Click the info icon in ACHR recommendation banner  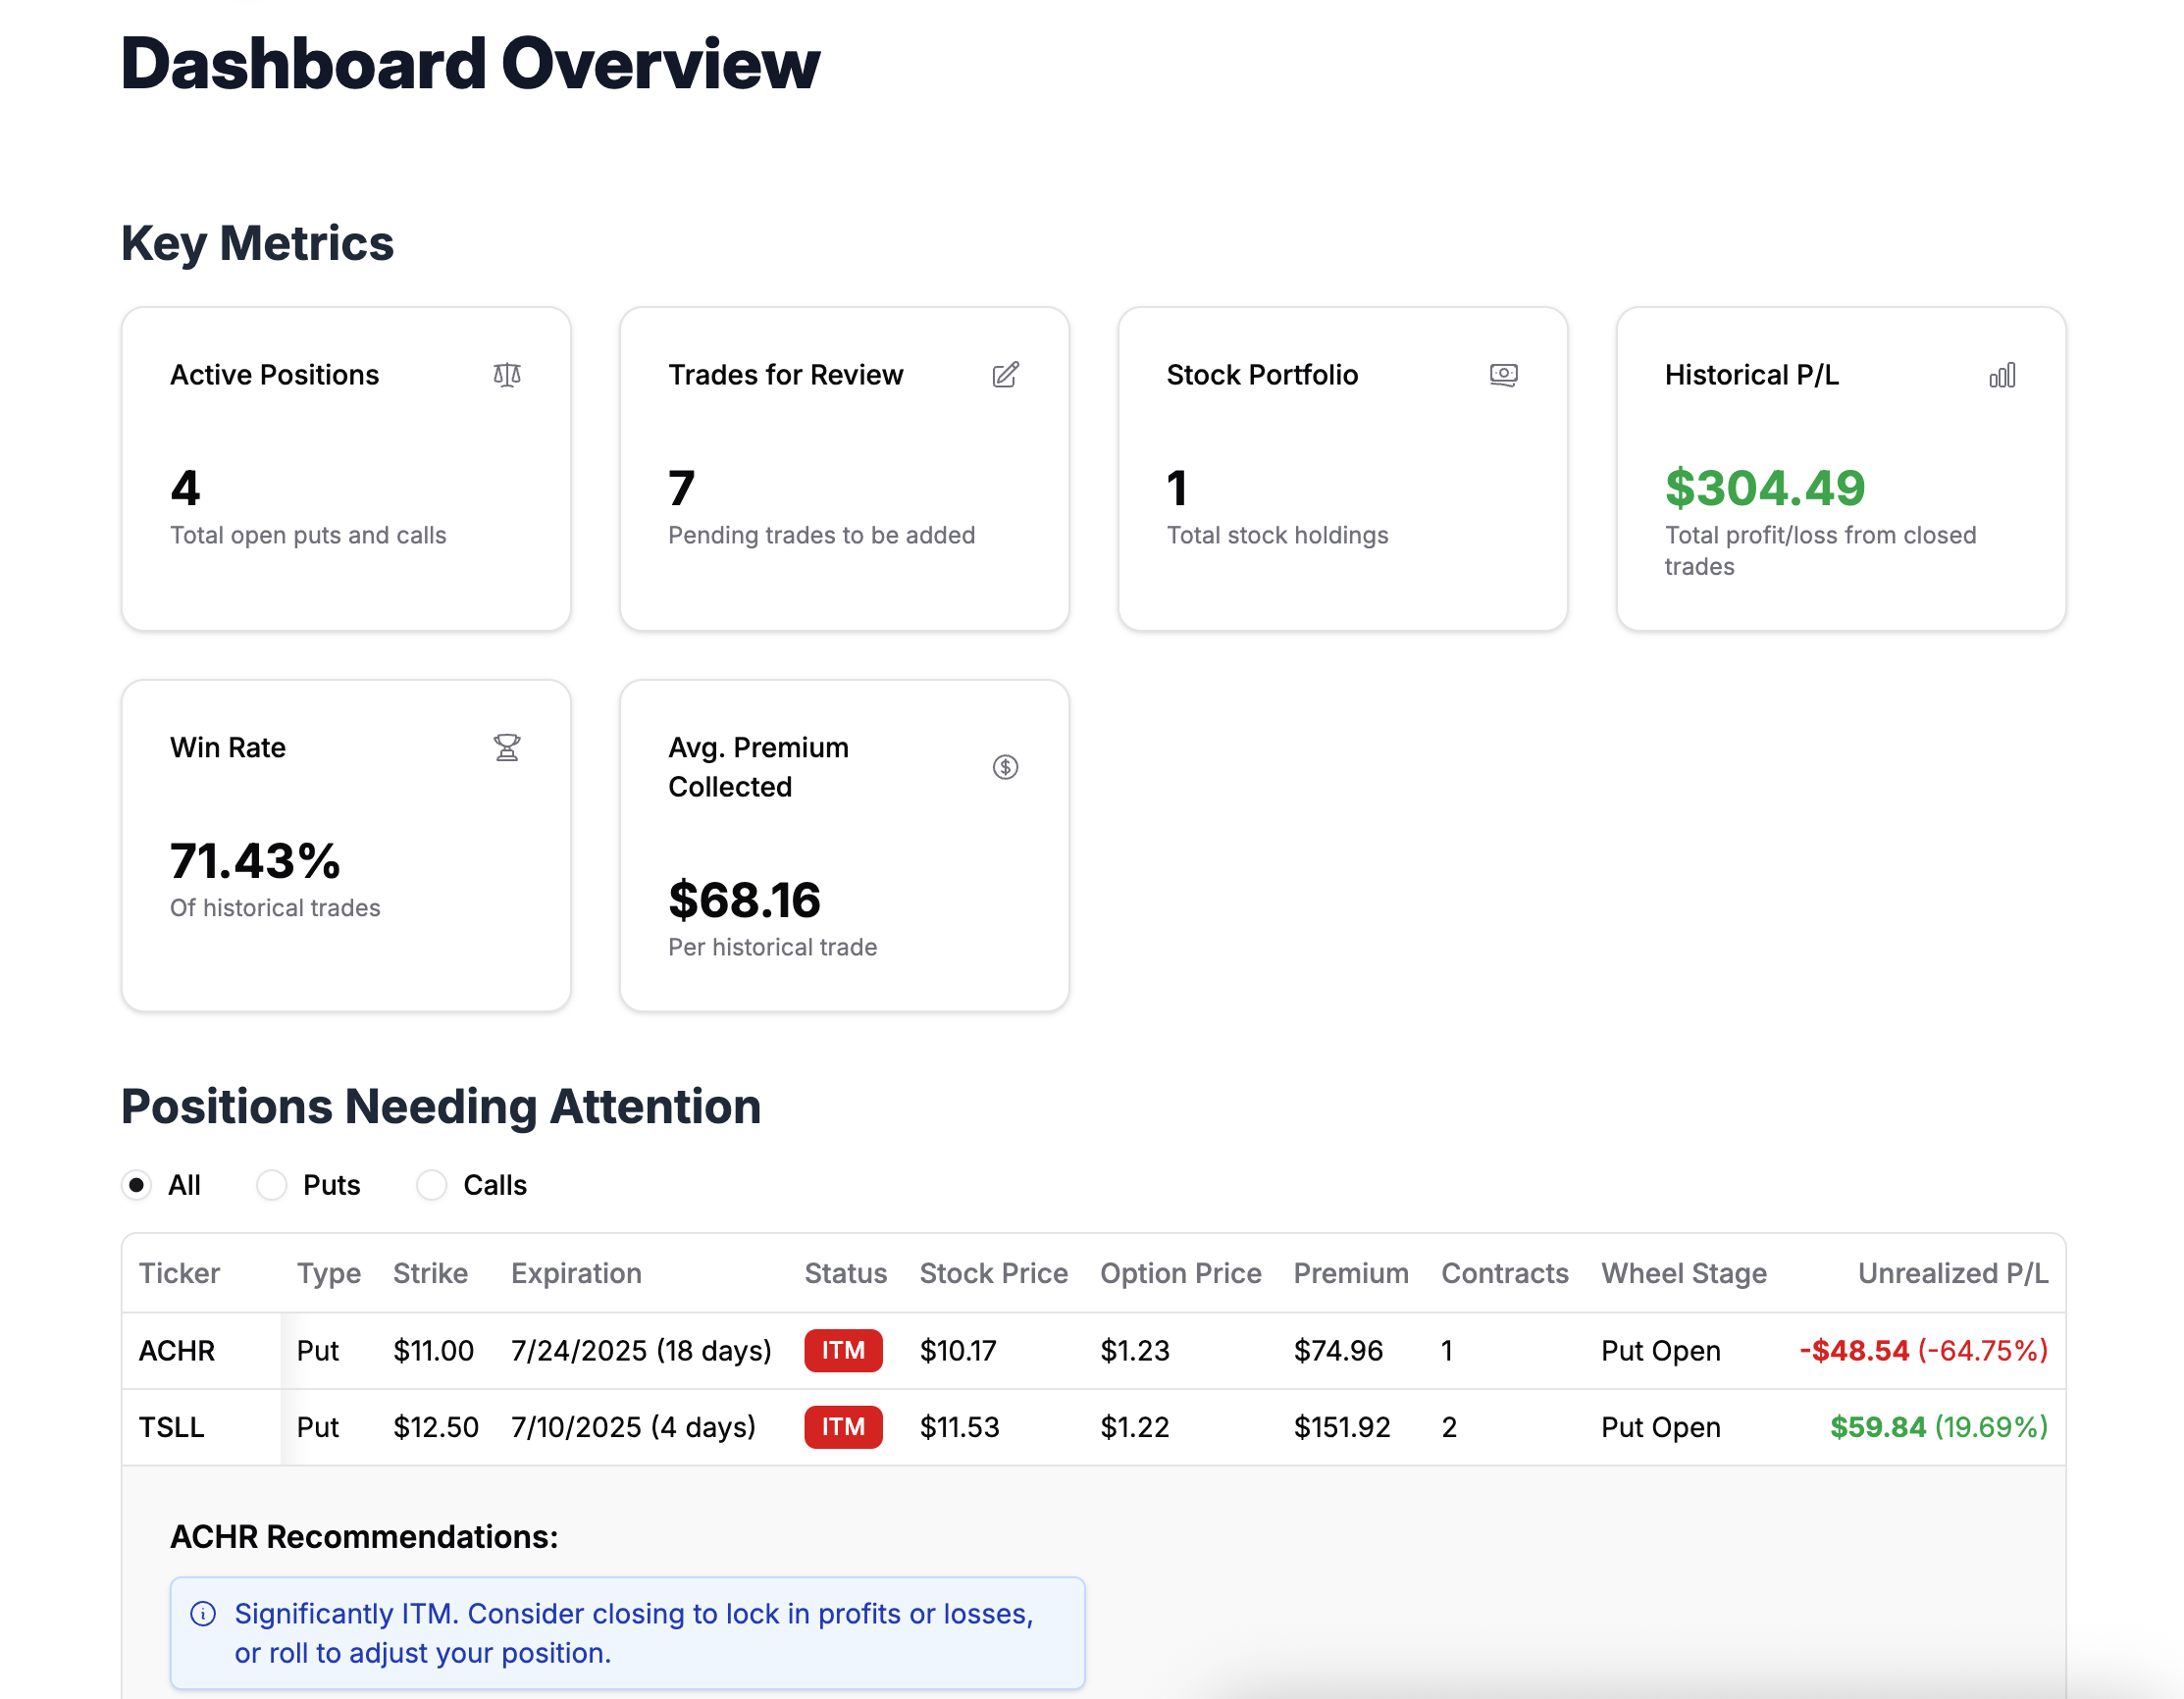tap(203, 1613)
